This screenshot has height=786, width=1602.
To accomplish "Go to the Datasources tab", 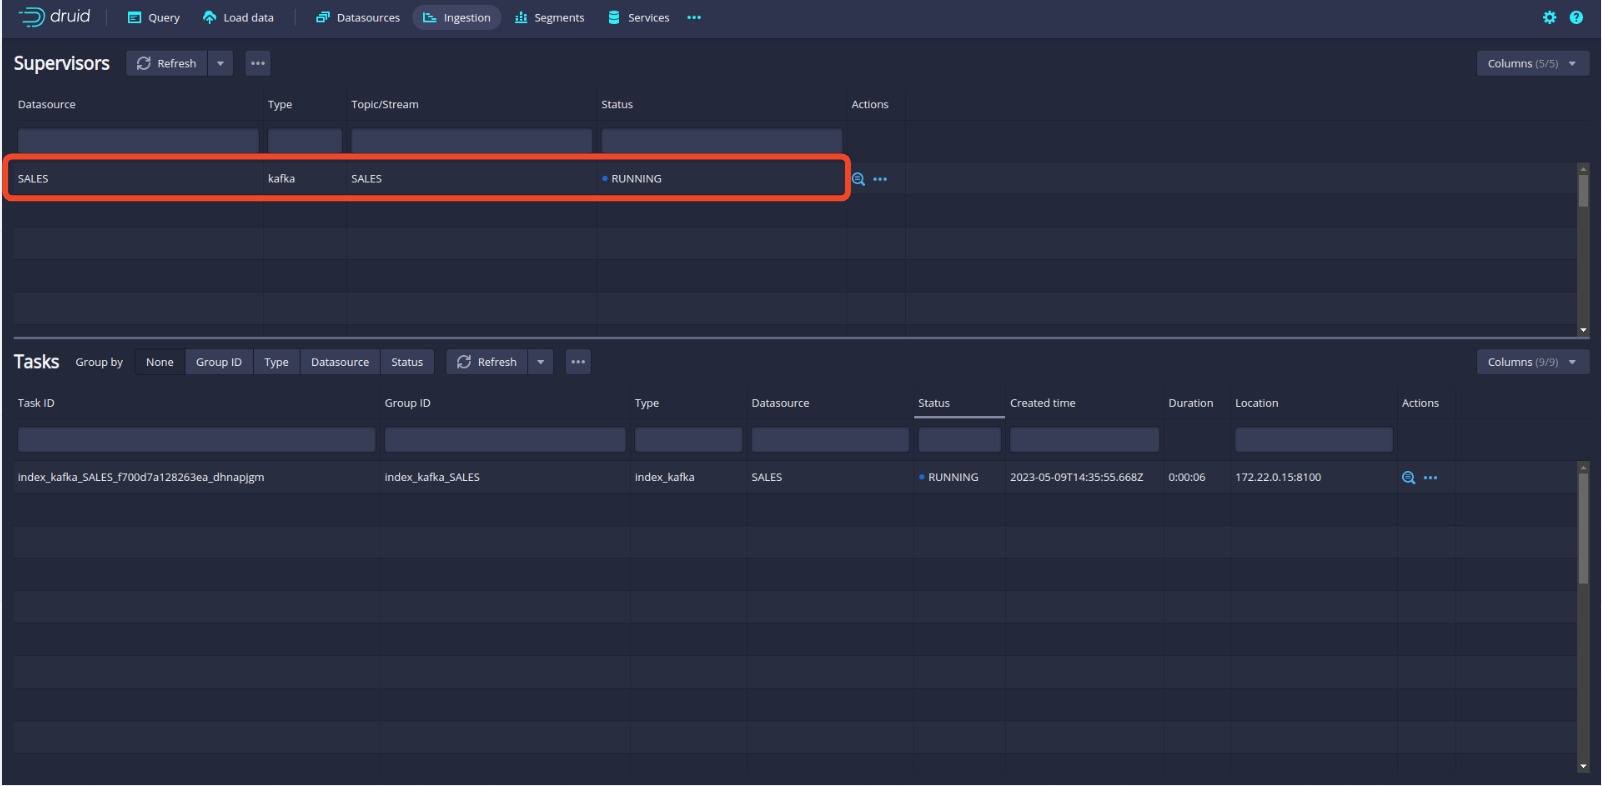I will tap(358, 17).
